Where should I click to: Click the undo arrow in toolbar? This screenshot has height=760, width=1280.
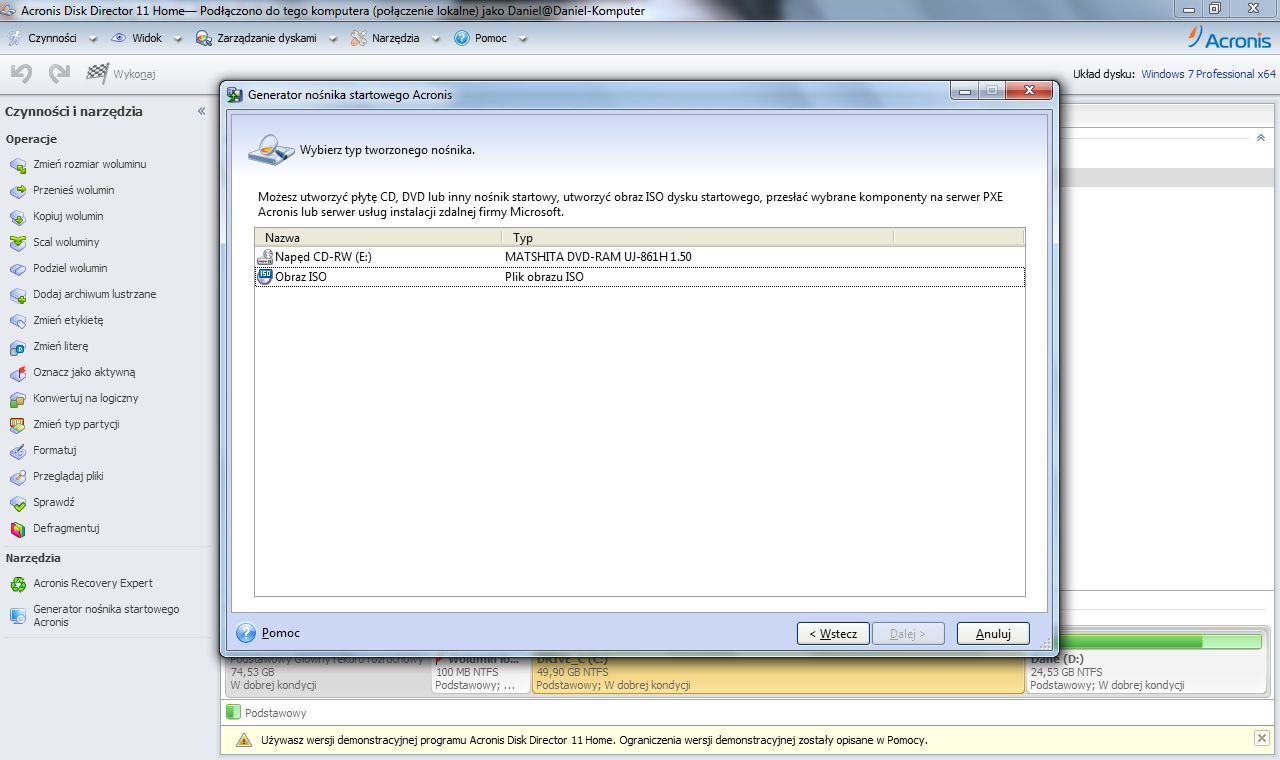(22, 73)
